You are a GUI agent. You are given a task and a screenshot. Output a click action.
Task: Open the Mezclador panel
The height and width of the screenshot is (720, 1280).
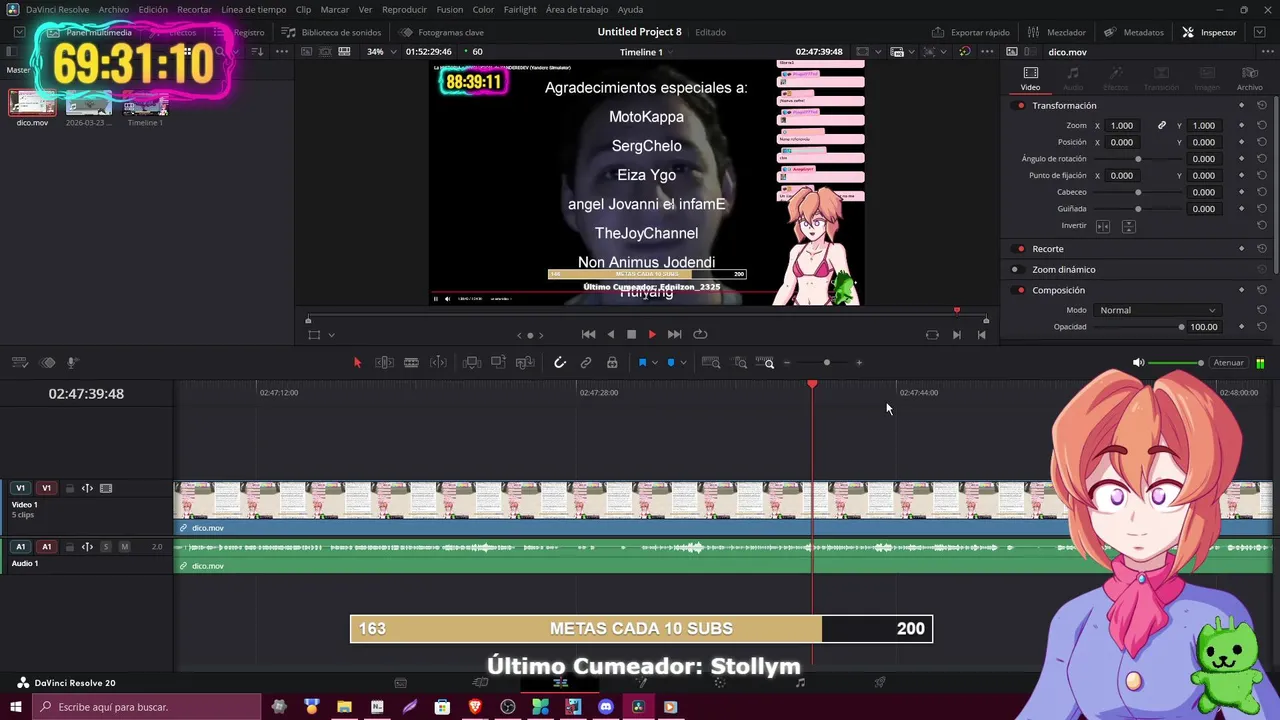tap(1056, 32)
